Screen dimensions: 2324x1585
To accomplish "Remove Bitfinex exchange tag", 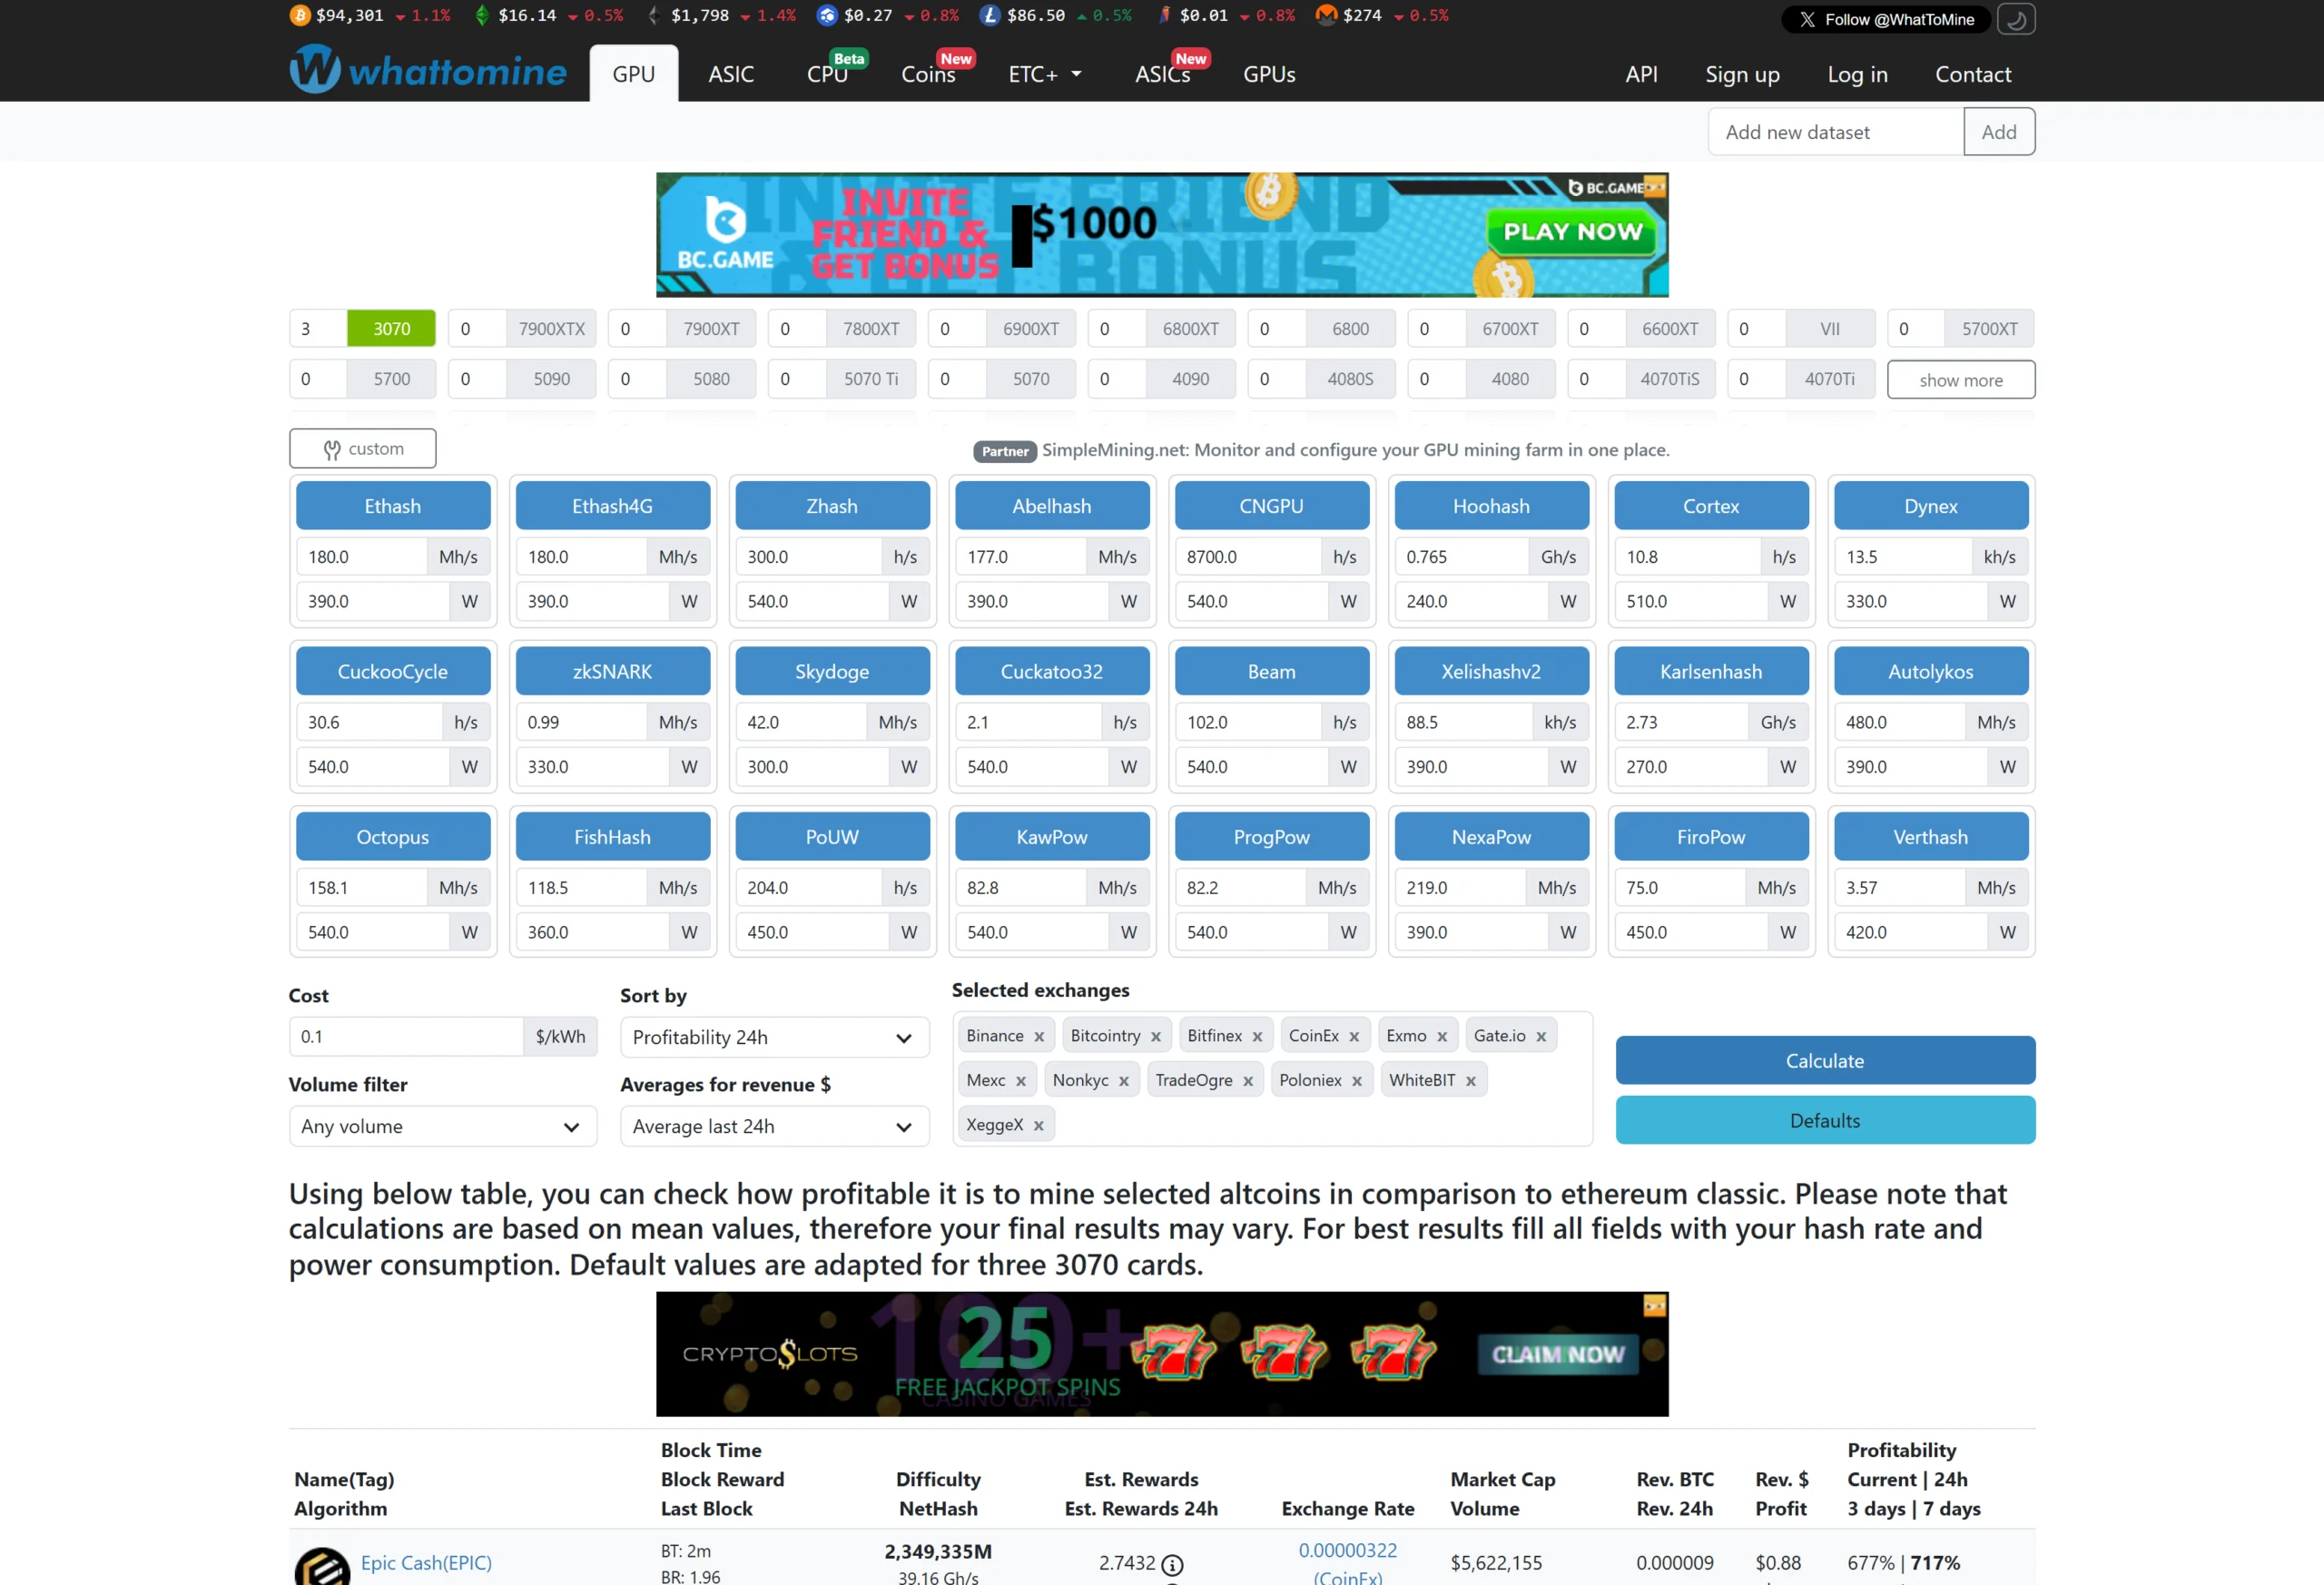I will (1257, 1036).
